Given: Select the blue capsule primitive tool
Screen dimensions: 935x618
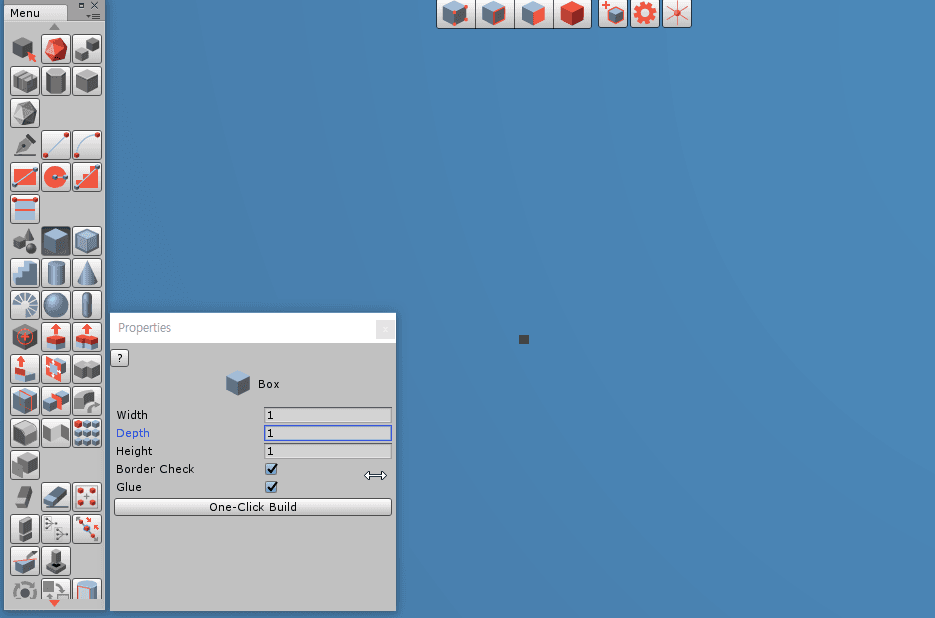Looking at the screenshot, I should [87, 305].
